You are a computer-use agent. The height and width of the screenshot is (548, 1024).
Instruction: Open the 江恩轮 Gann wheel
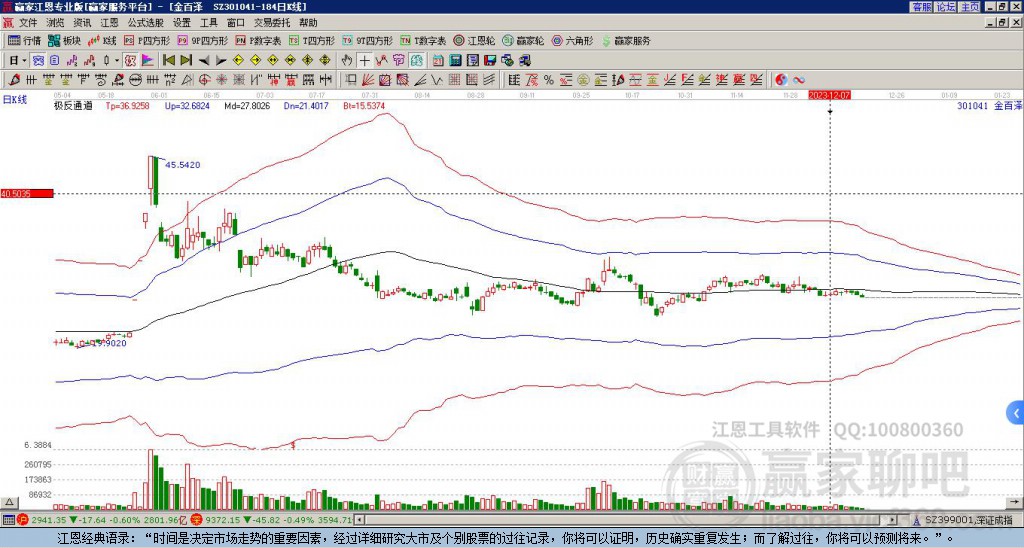(475, 40)
